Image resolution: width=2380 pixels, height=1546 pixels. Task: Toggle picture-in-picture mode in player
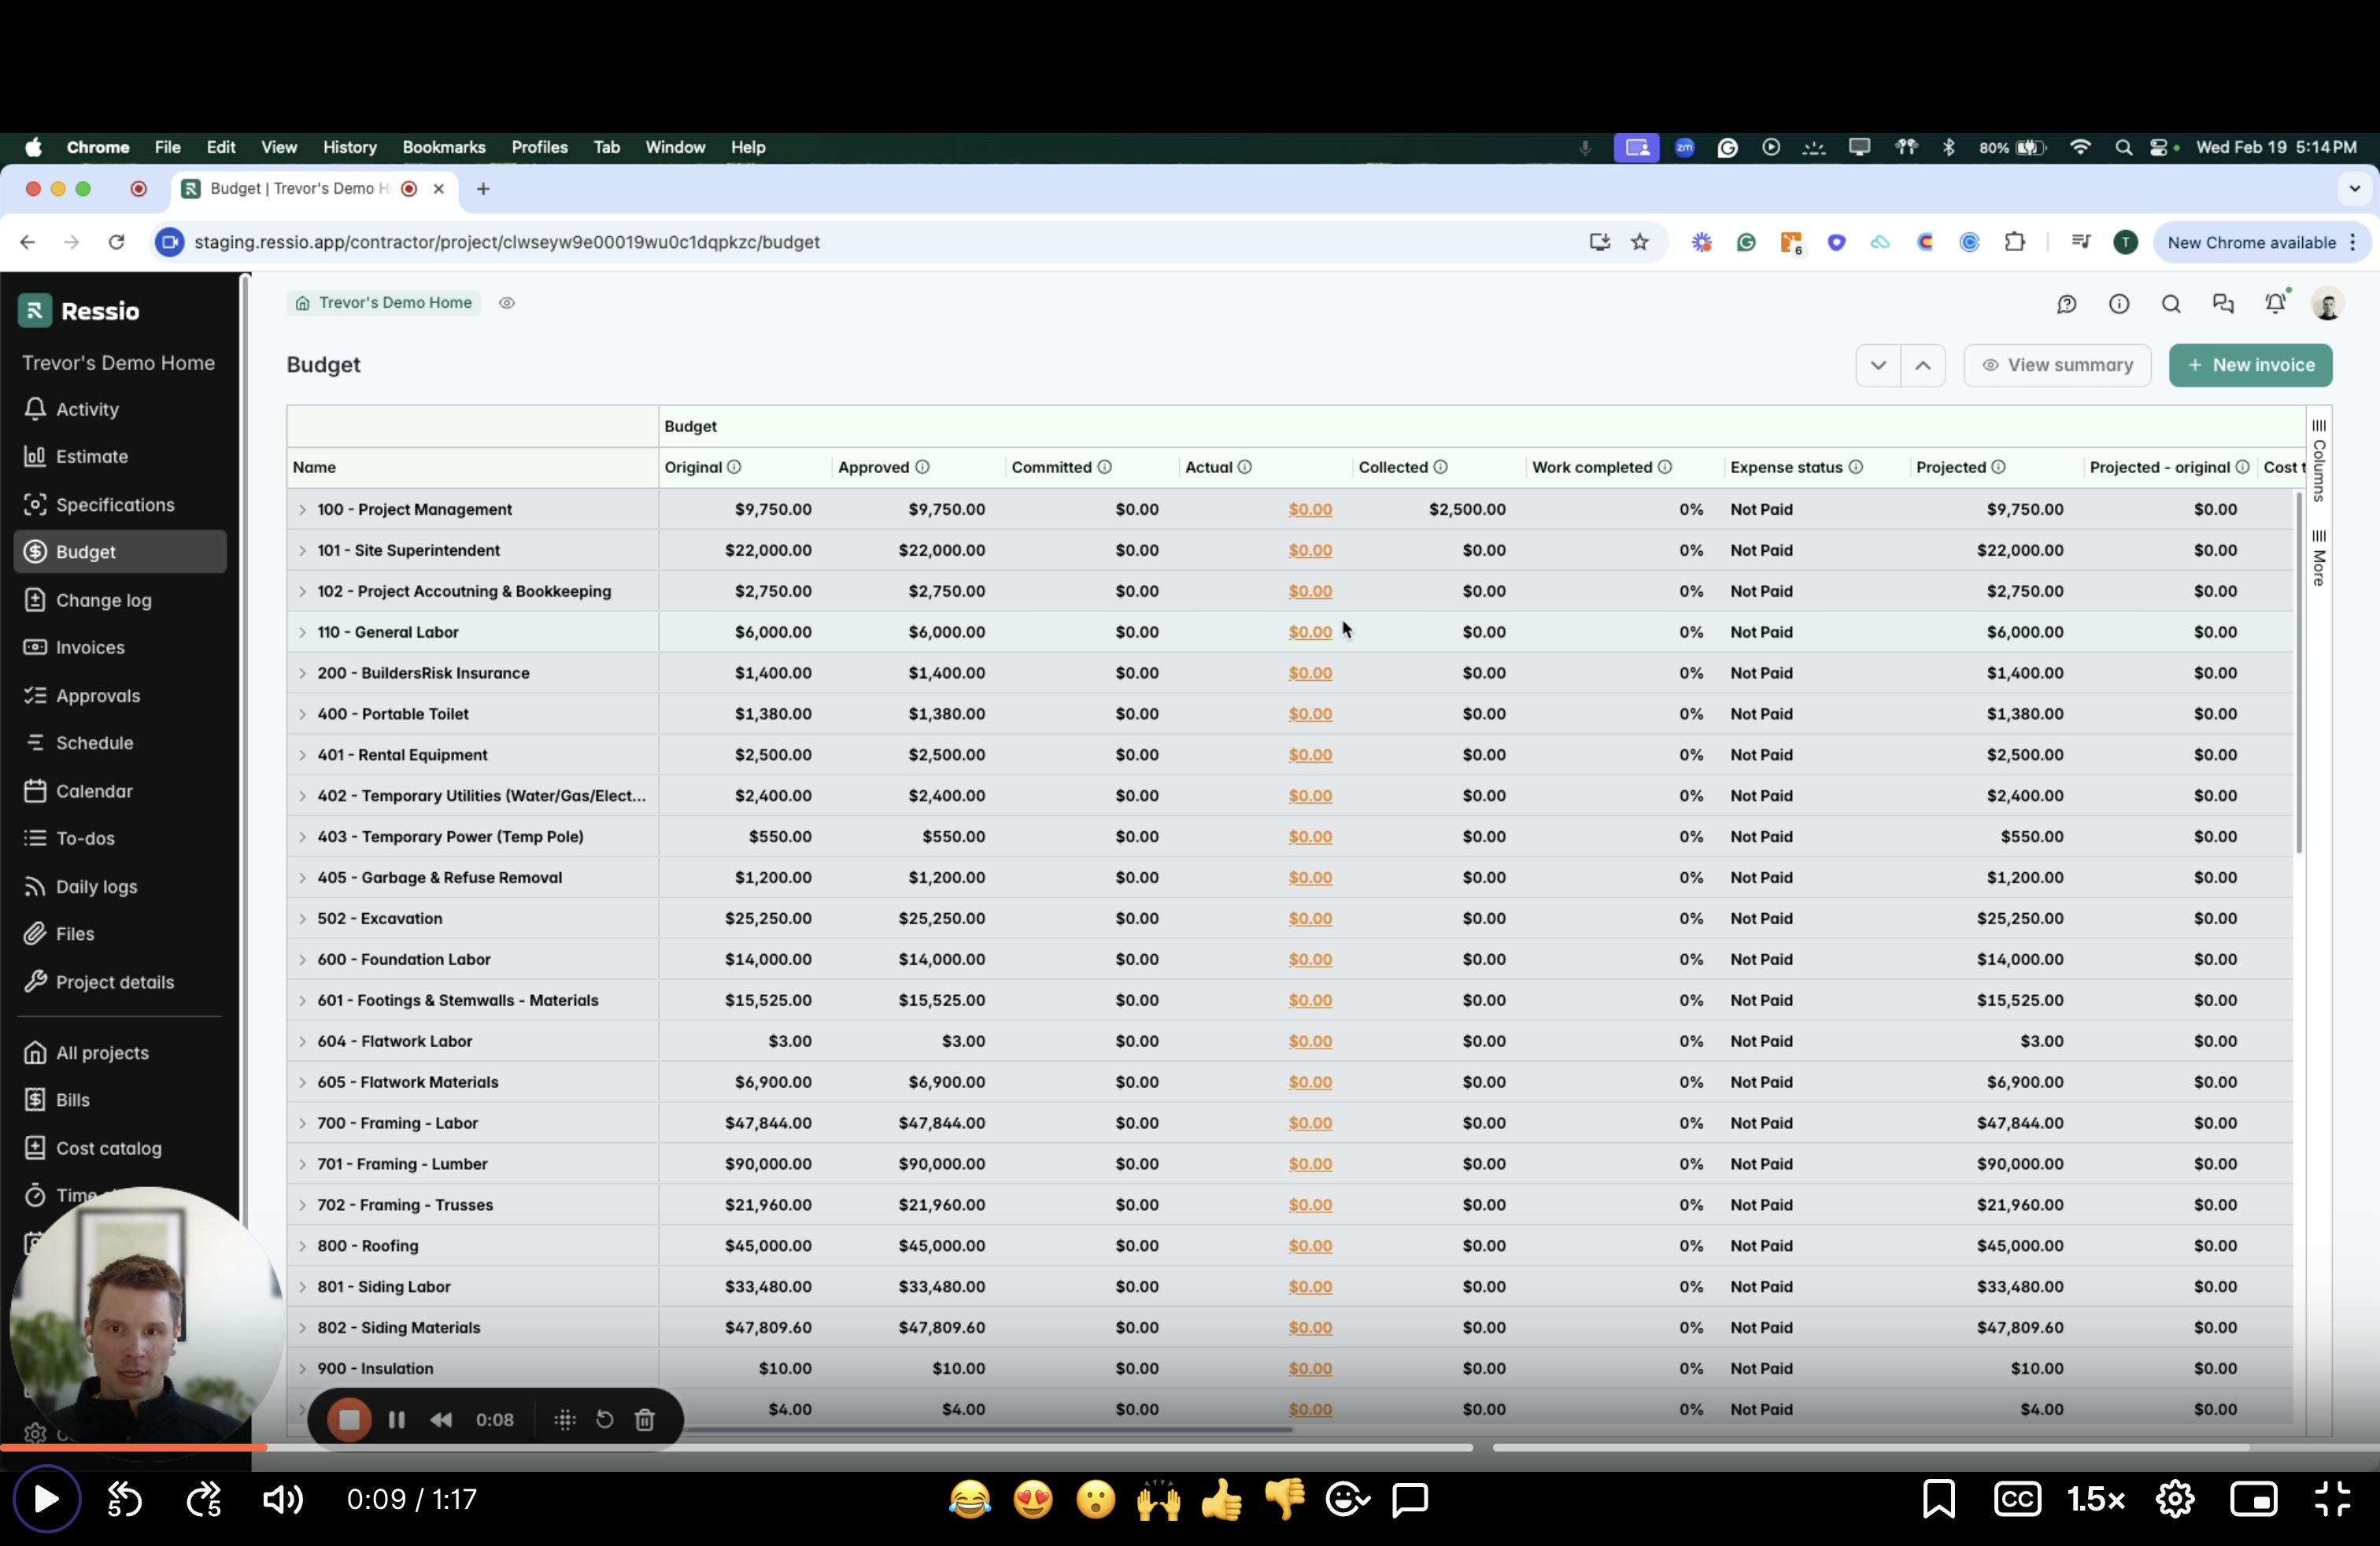click(2254, 1499)
